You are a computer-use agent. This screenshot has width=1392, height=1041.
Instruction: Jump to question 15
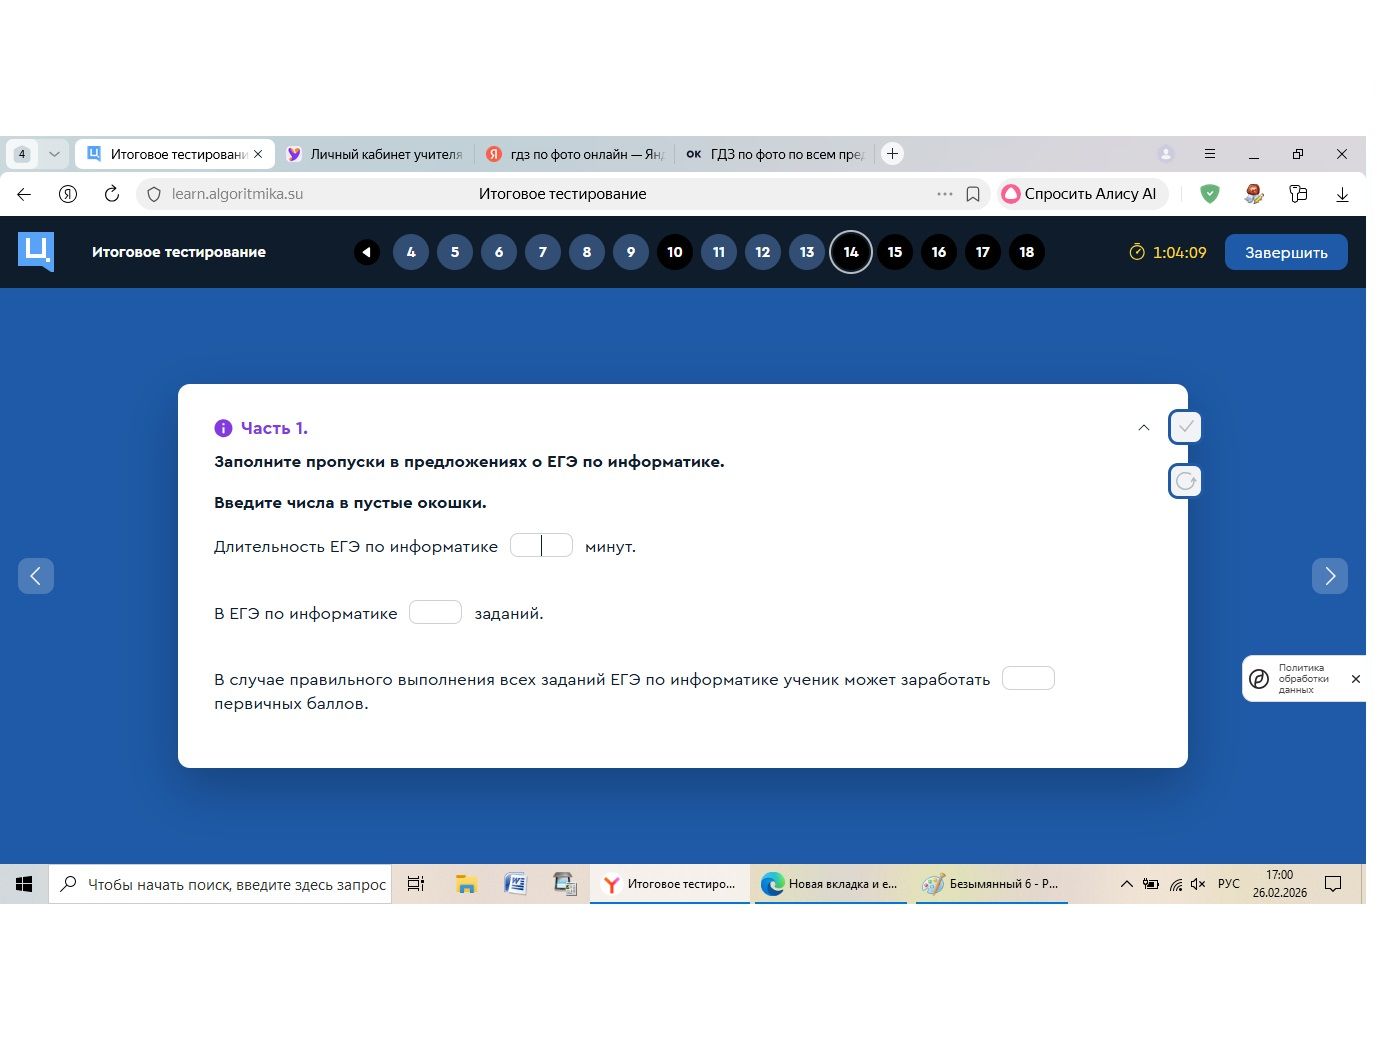pos(895,252)
